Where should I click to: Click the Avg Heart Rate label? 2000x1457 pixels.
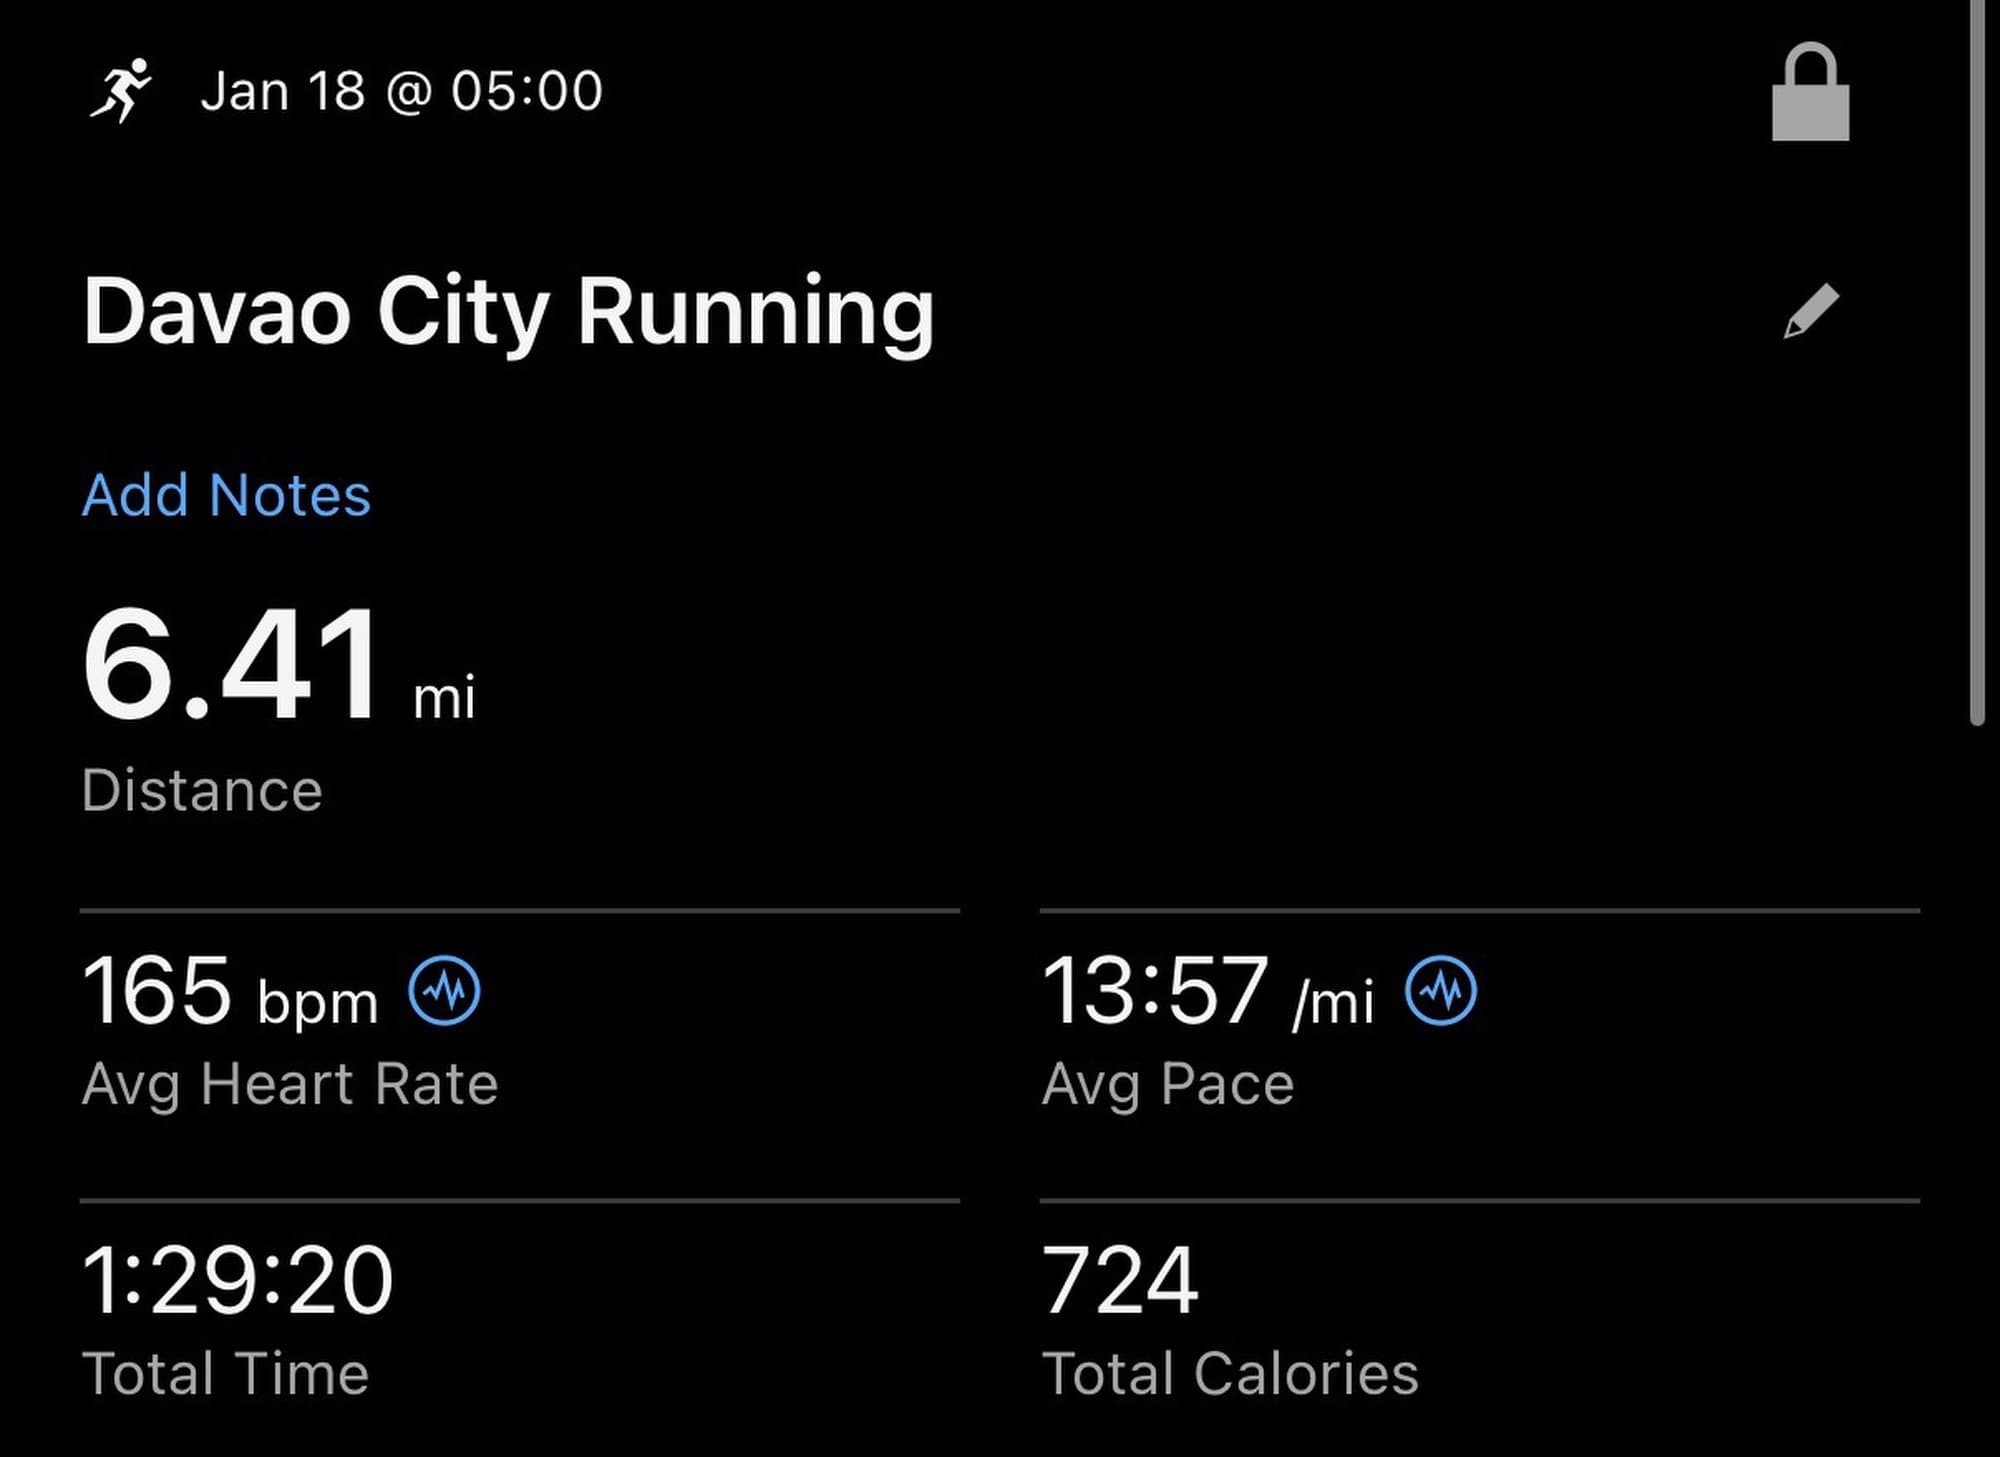[x=290, y=1084]
